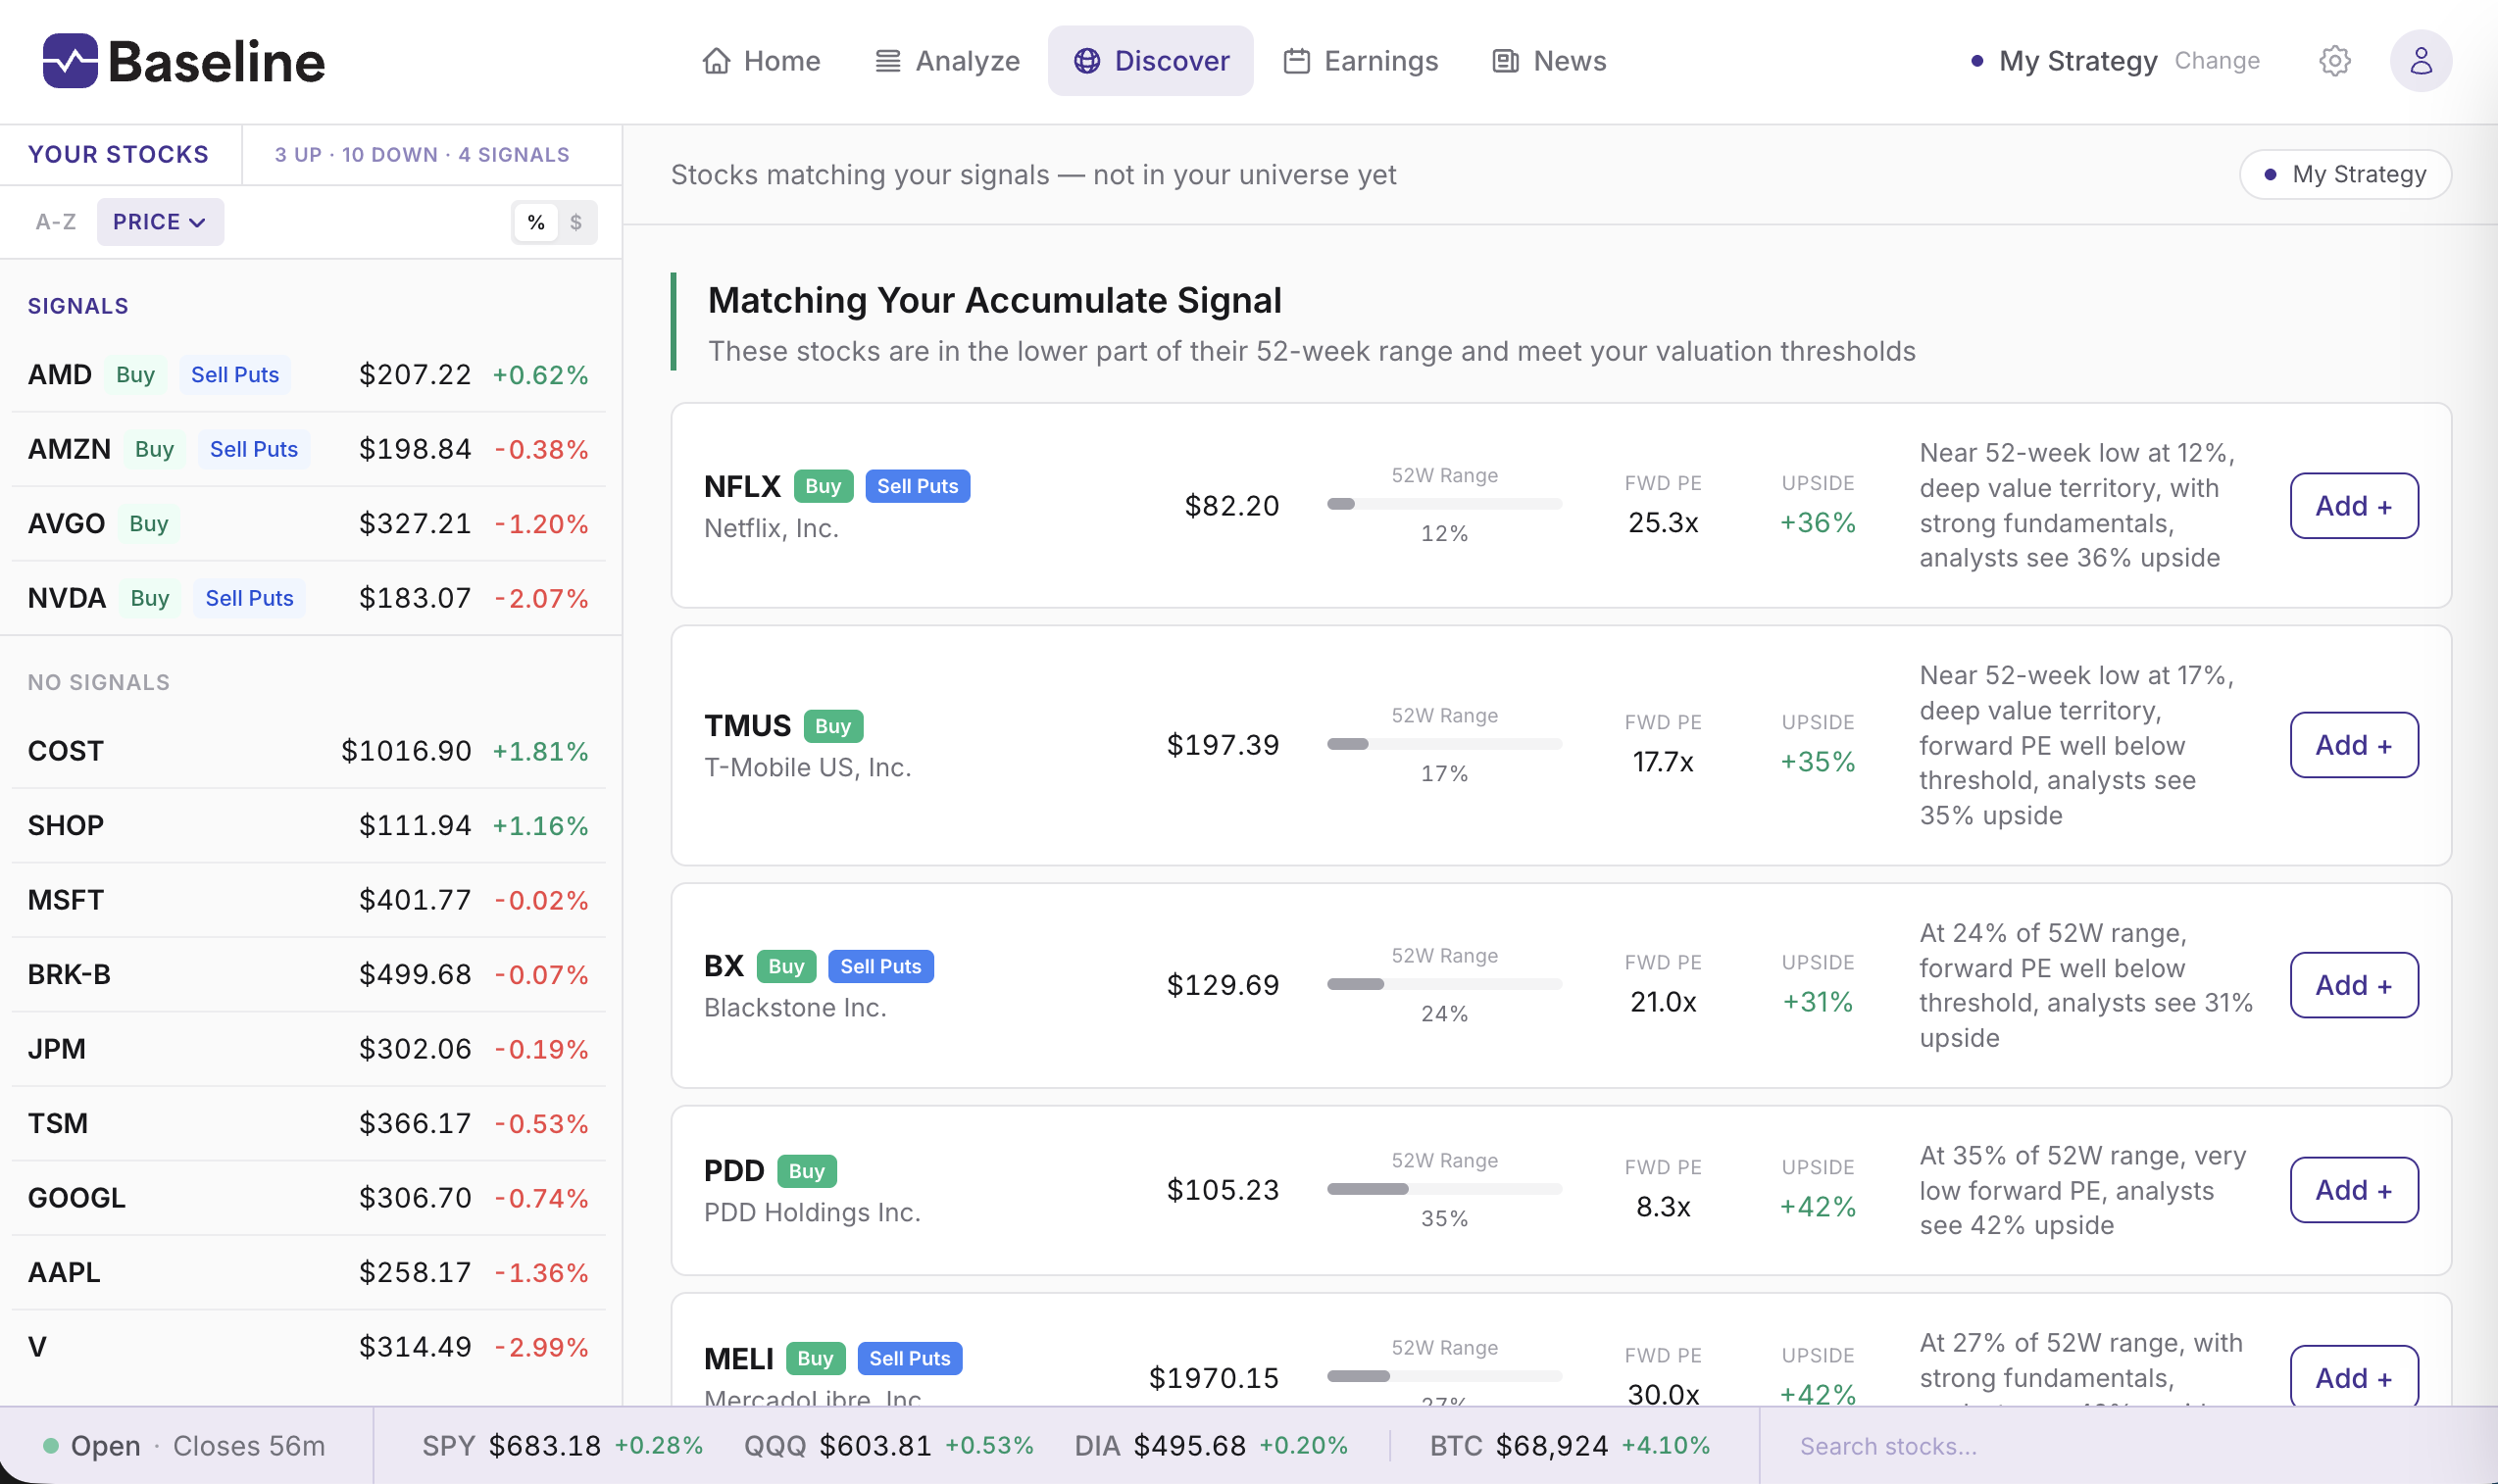
Task: Select the Home navigation icon
Action: point(716,60)
